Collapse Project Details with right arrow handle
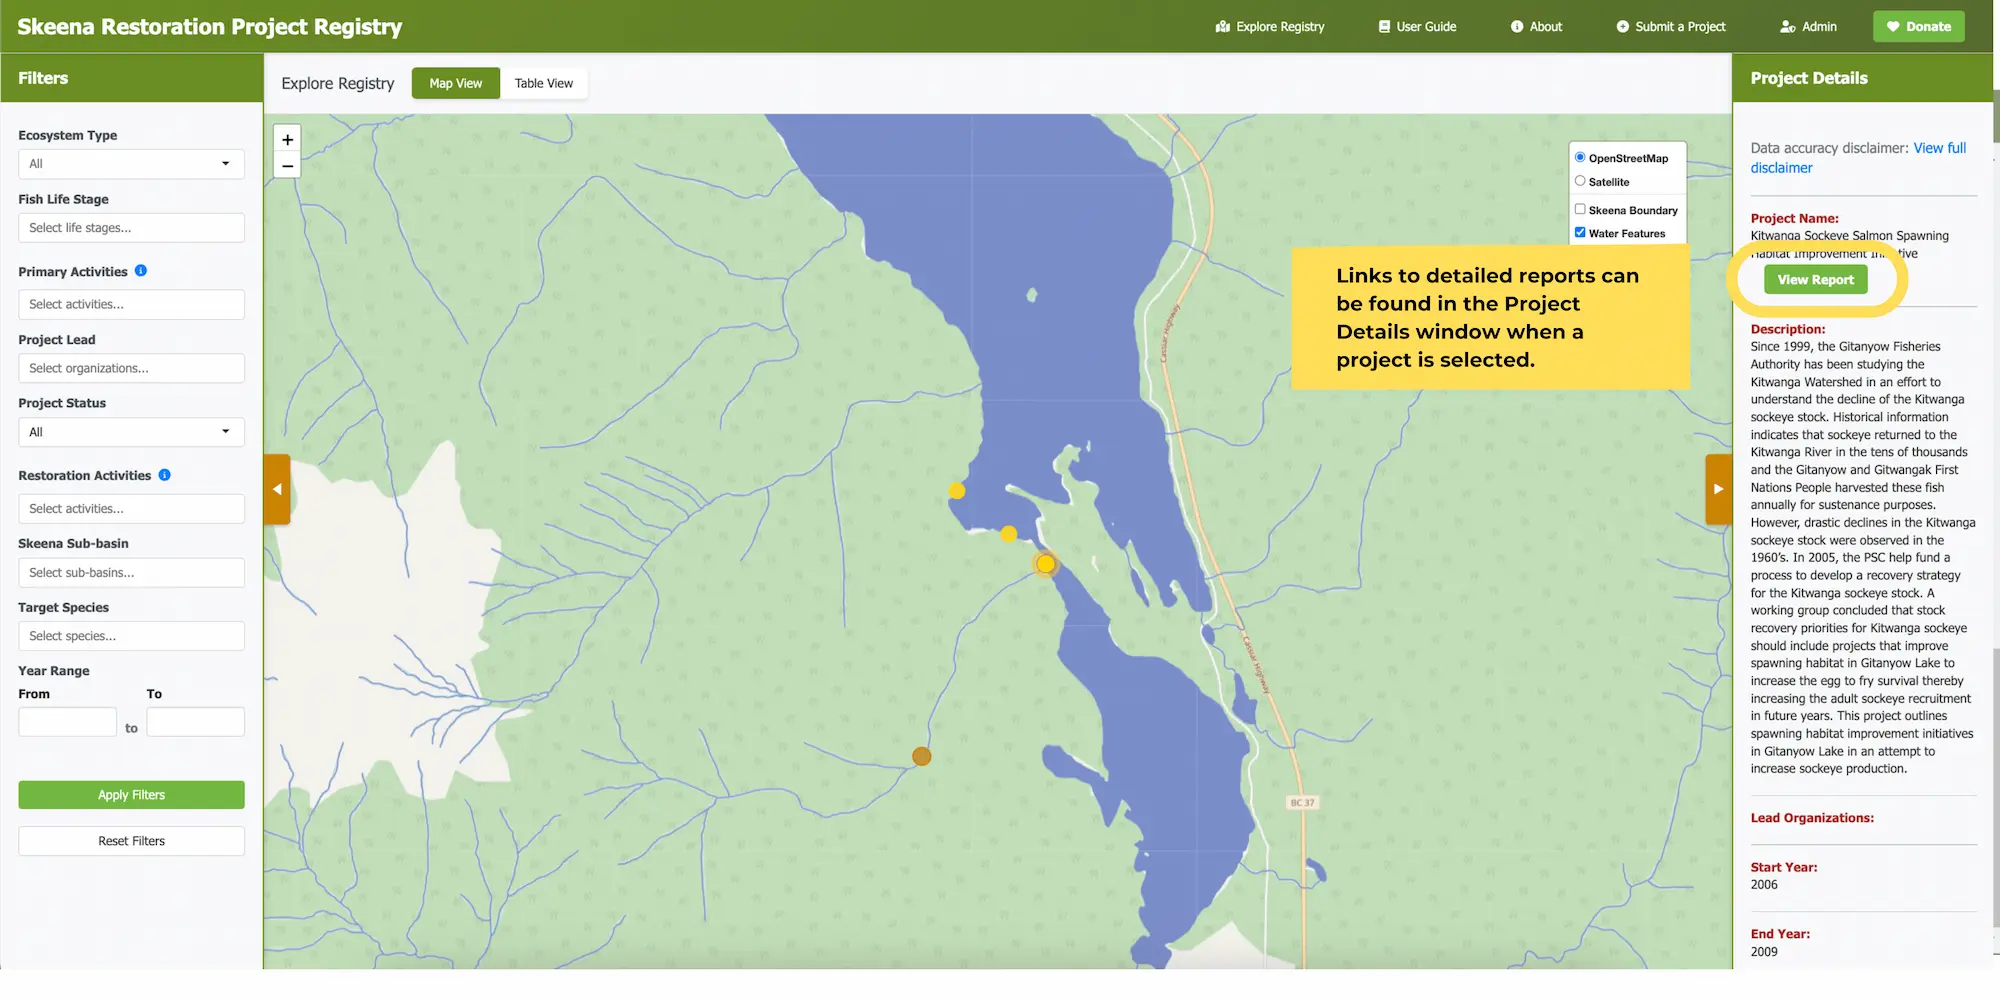The image size is (2000, 1000). pos(1718,489)
